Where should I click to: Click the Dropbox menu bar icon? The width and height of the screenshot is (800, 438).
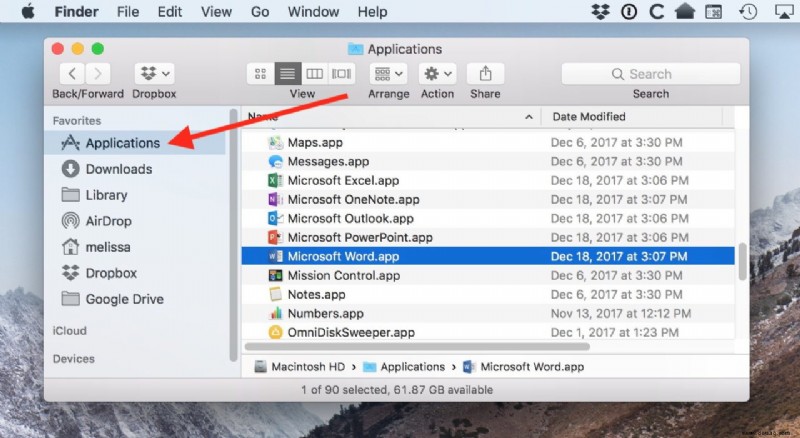(x=601, y=11)
